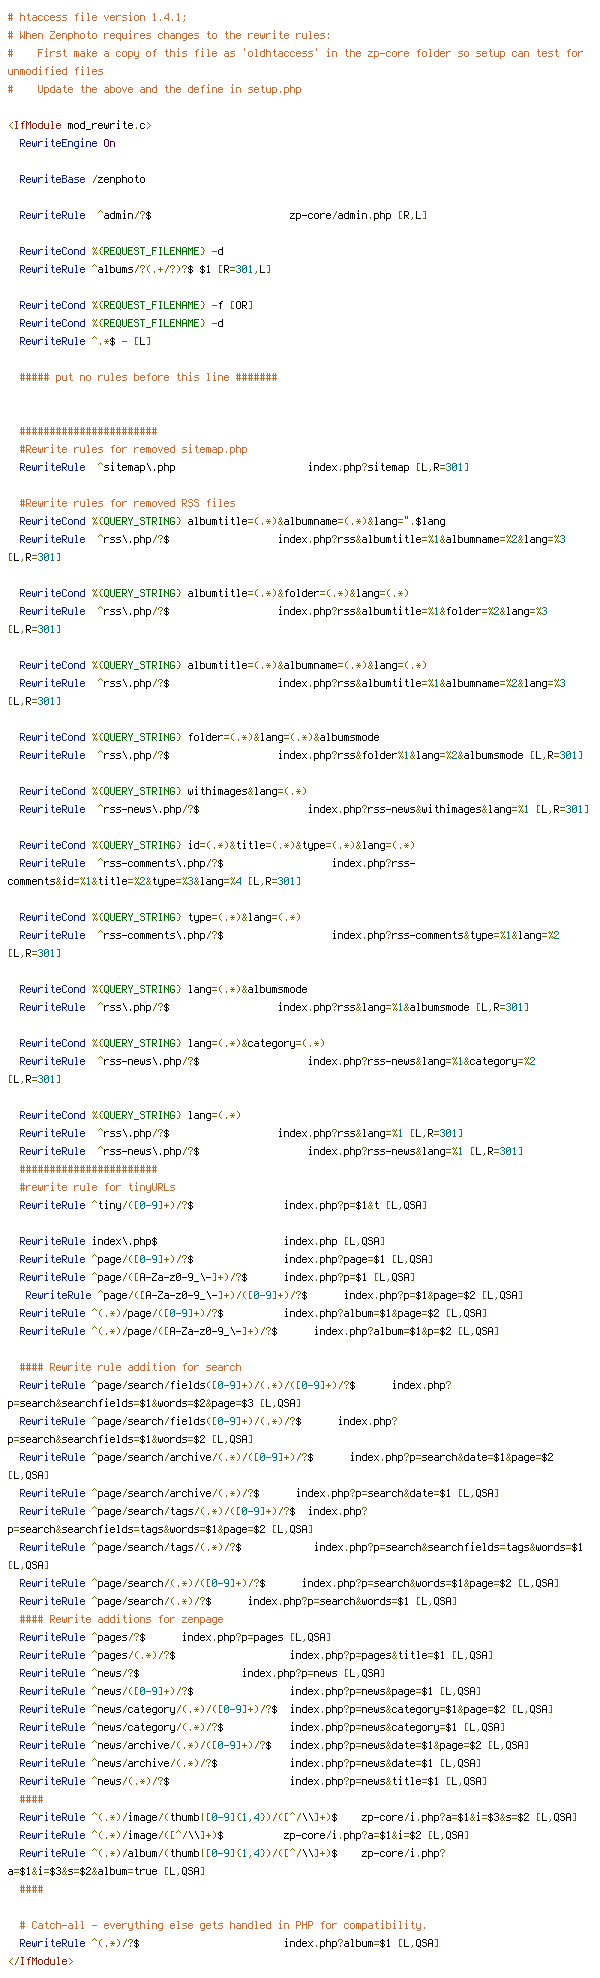The image size is (600, 1978).
Task: Click the '^news/archive/(.*)/?$' rule line
Action: [250, 1763]
